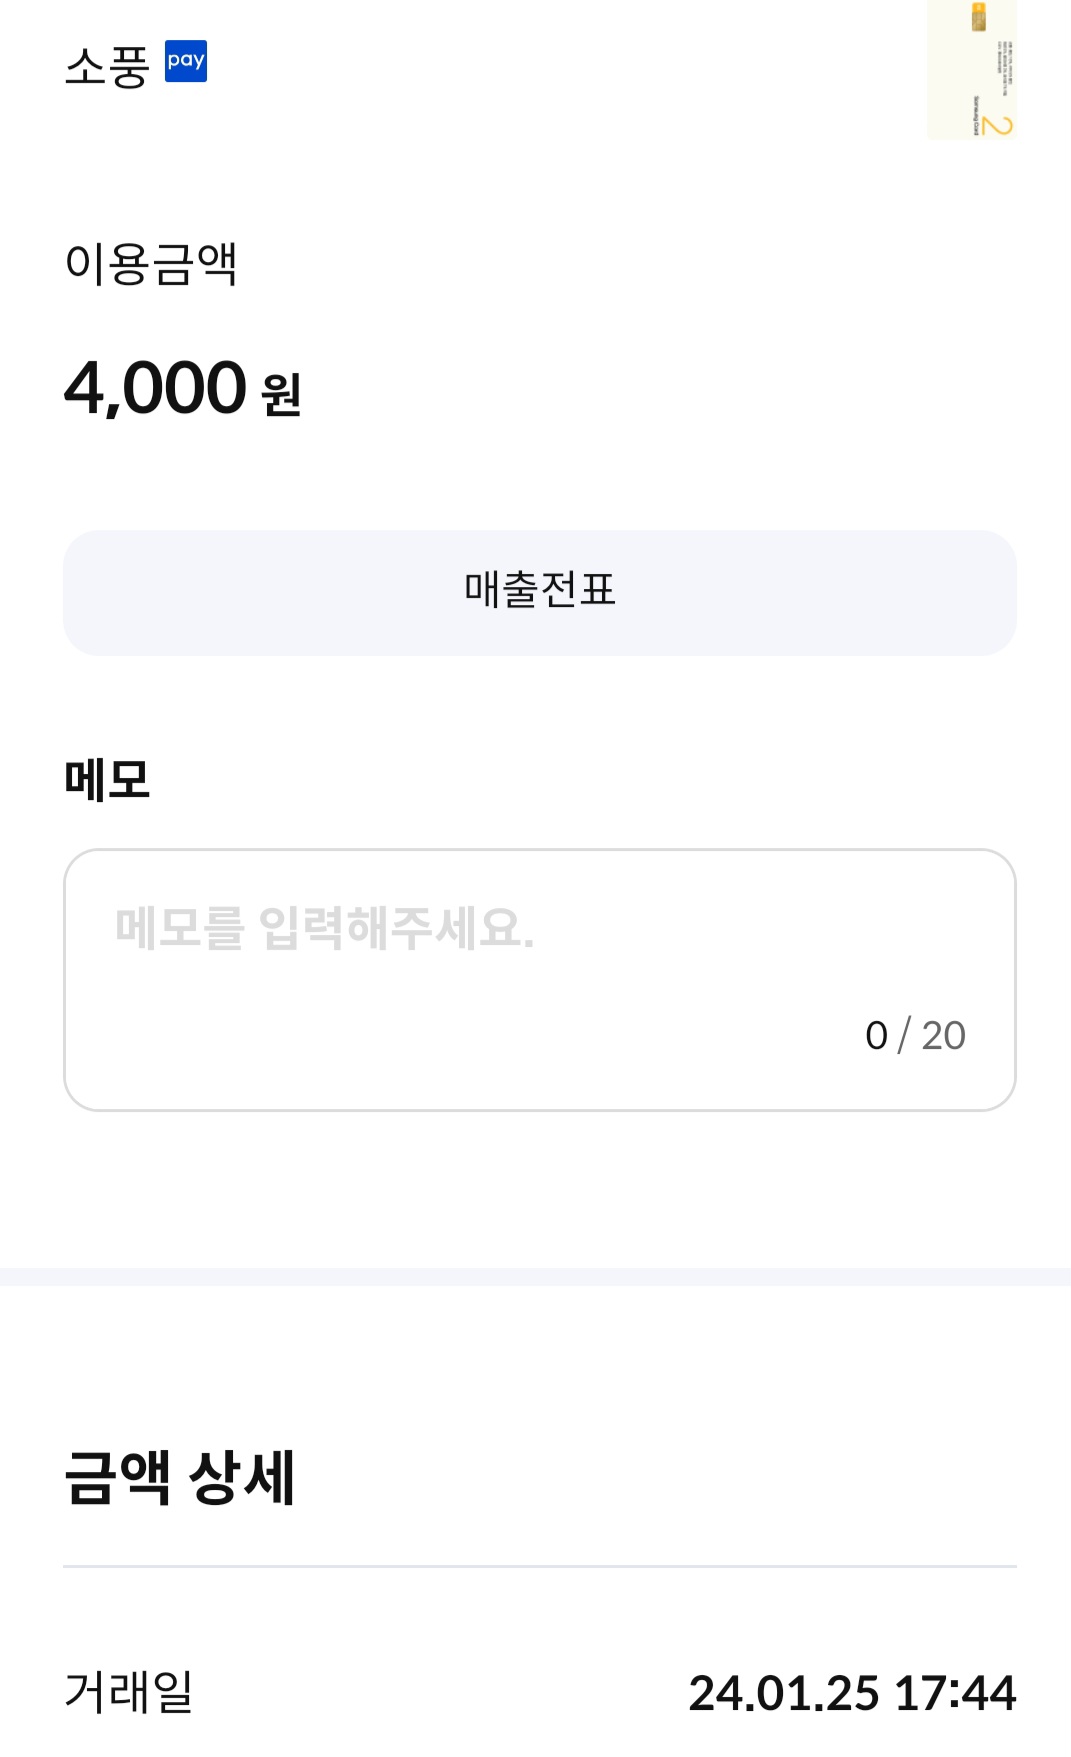Click the 원 currency unit

pos(281,394)
